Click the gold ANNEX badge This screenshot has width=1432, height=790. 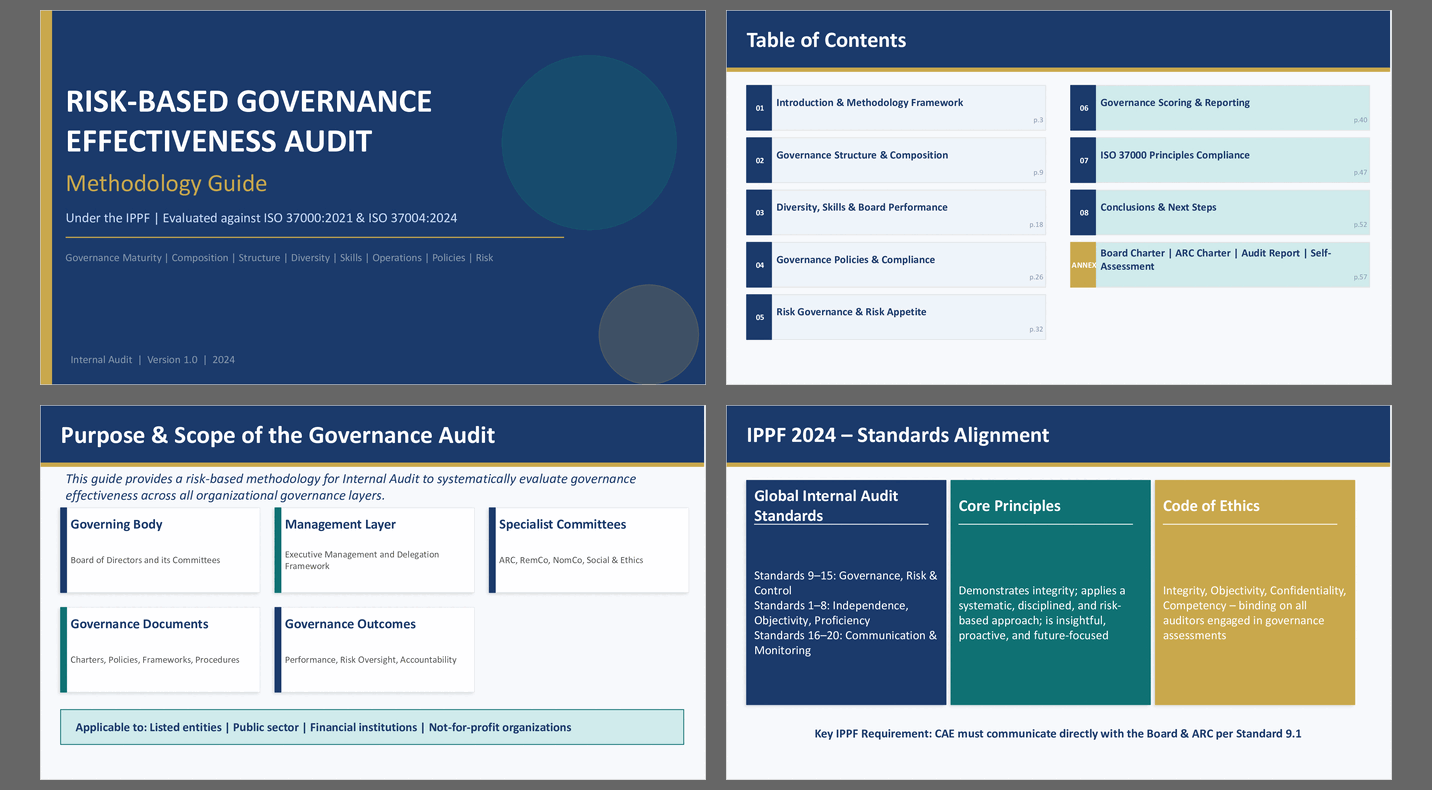coord(1083,265)
